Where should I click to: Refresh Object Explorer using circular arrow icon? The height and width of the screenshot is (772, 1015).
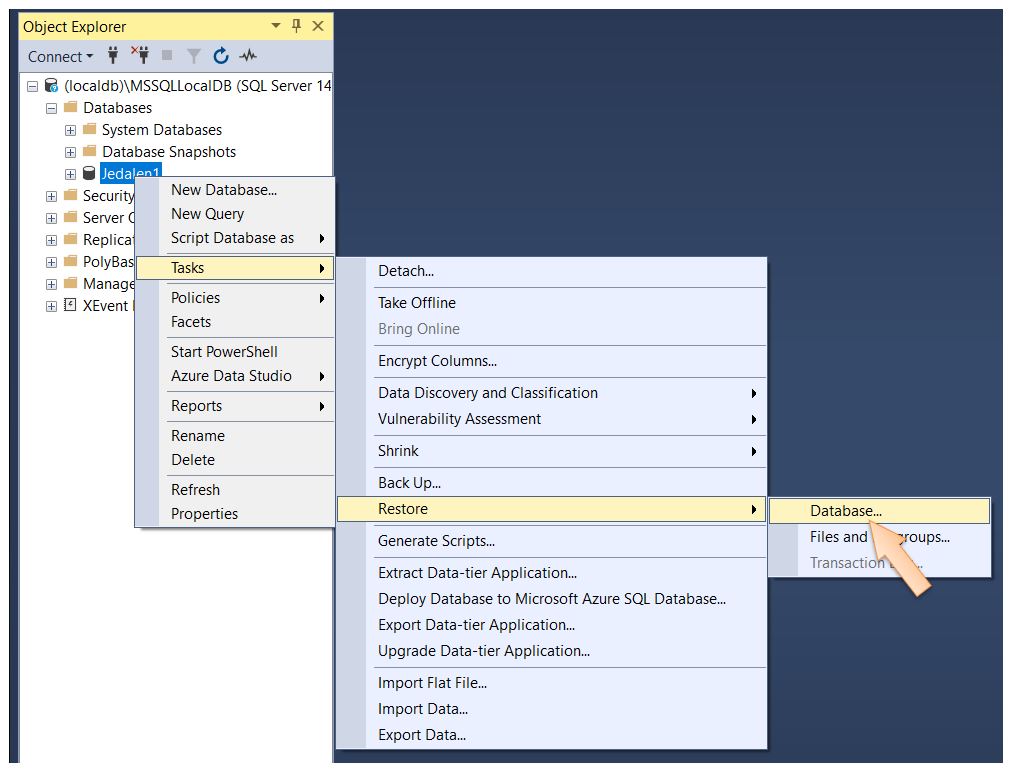point(221,56)
